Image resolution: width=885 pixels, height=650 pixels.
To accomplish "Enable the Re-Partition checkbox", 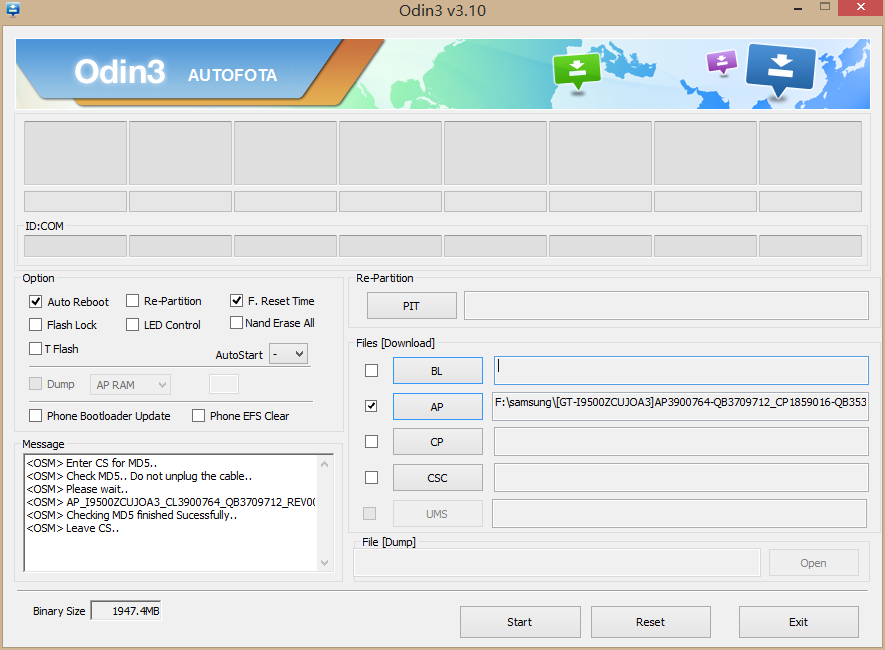I will pyautogui.click(x=133, y=301).
